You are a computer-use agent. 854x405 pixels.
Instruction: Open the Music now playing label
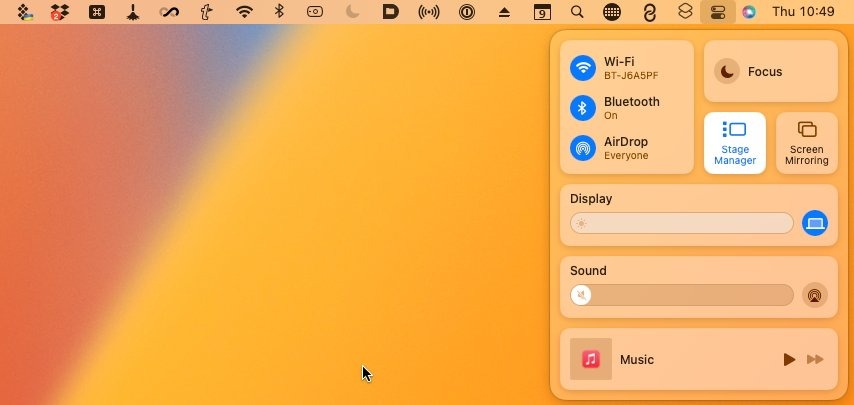(x=637, y=360)
